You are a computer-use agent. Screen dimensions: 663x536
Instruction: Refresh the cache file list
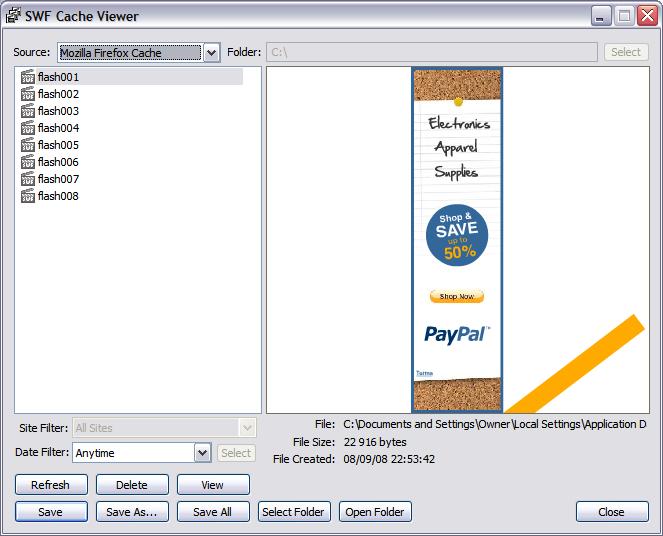pos(51,484)
